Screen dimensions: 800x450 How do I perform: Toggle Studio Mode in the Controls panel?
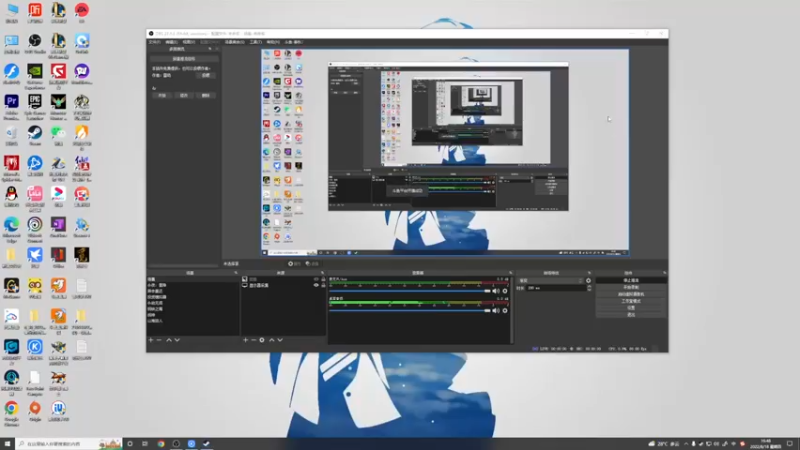pyautogui.click(x=631, y=301)
